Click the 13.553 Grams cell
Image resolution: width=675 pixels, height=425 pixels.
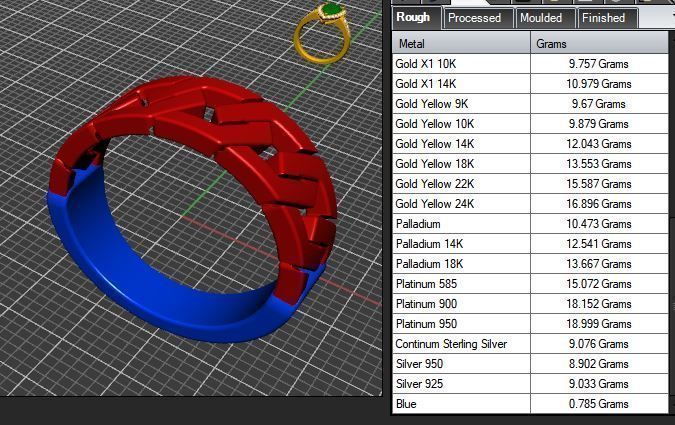point(598,164)
